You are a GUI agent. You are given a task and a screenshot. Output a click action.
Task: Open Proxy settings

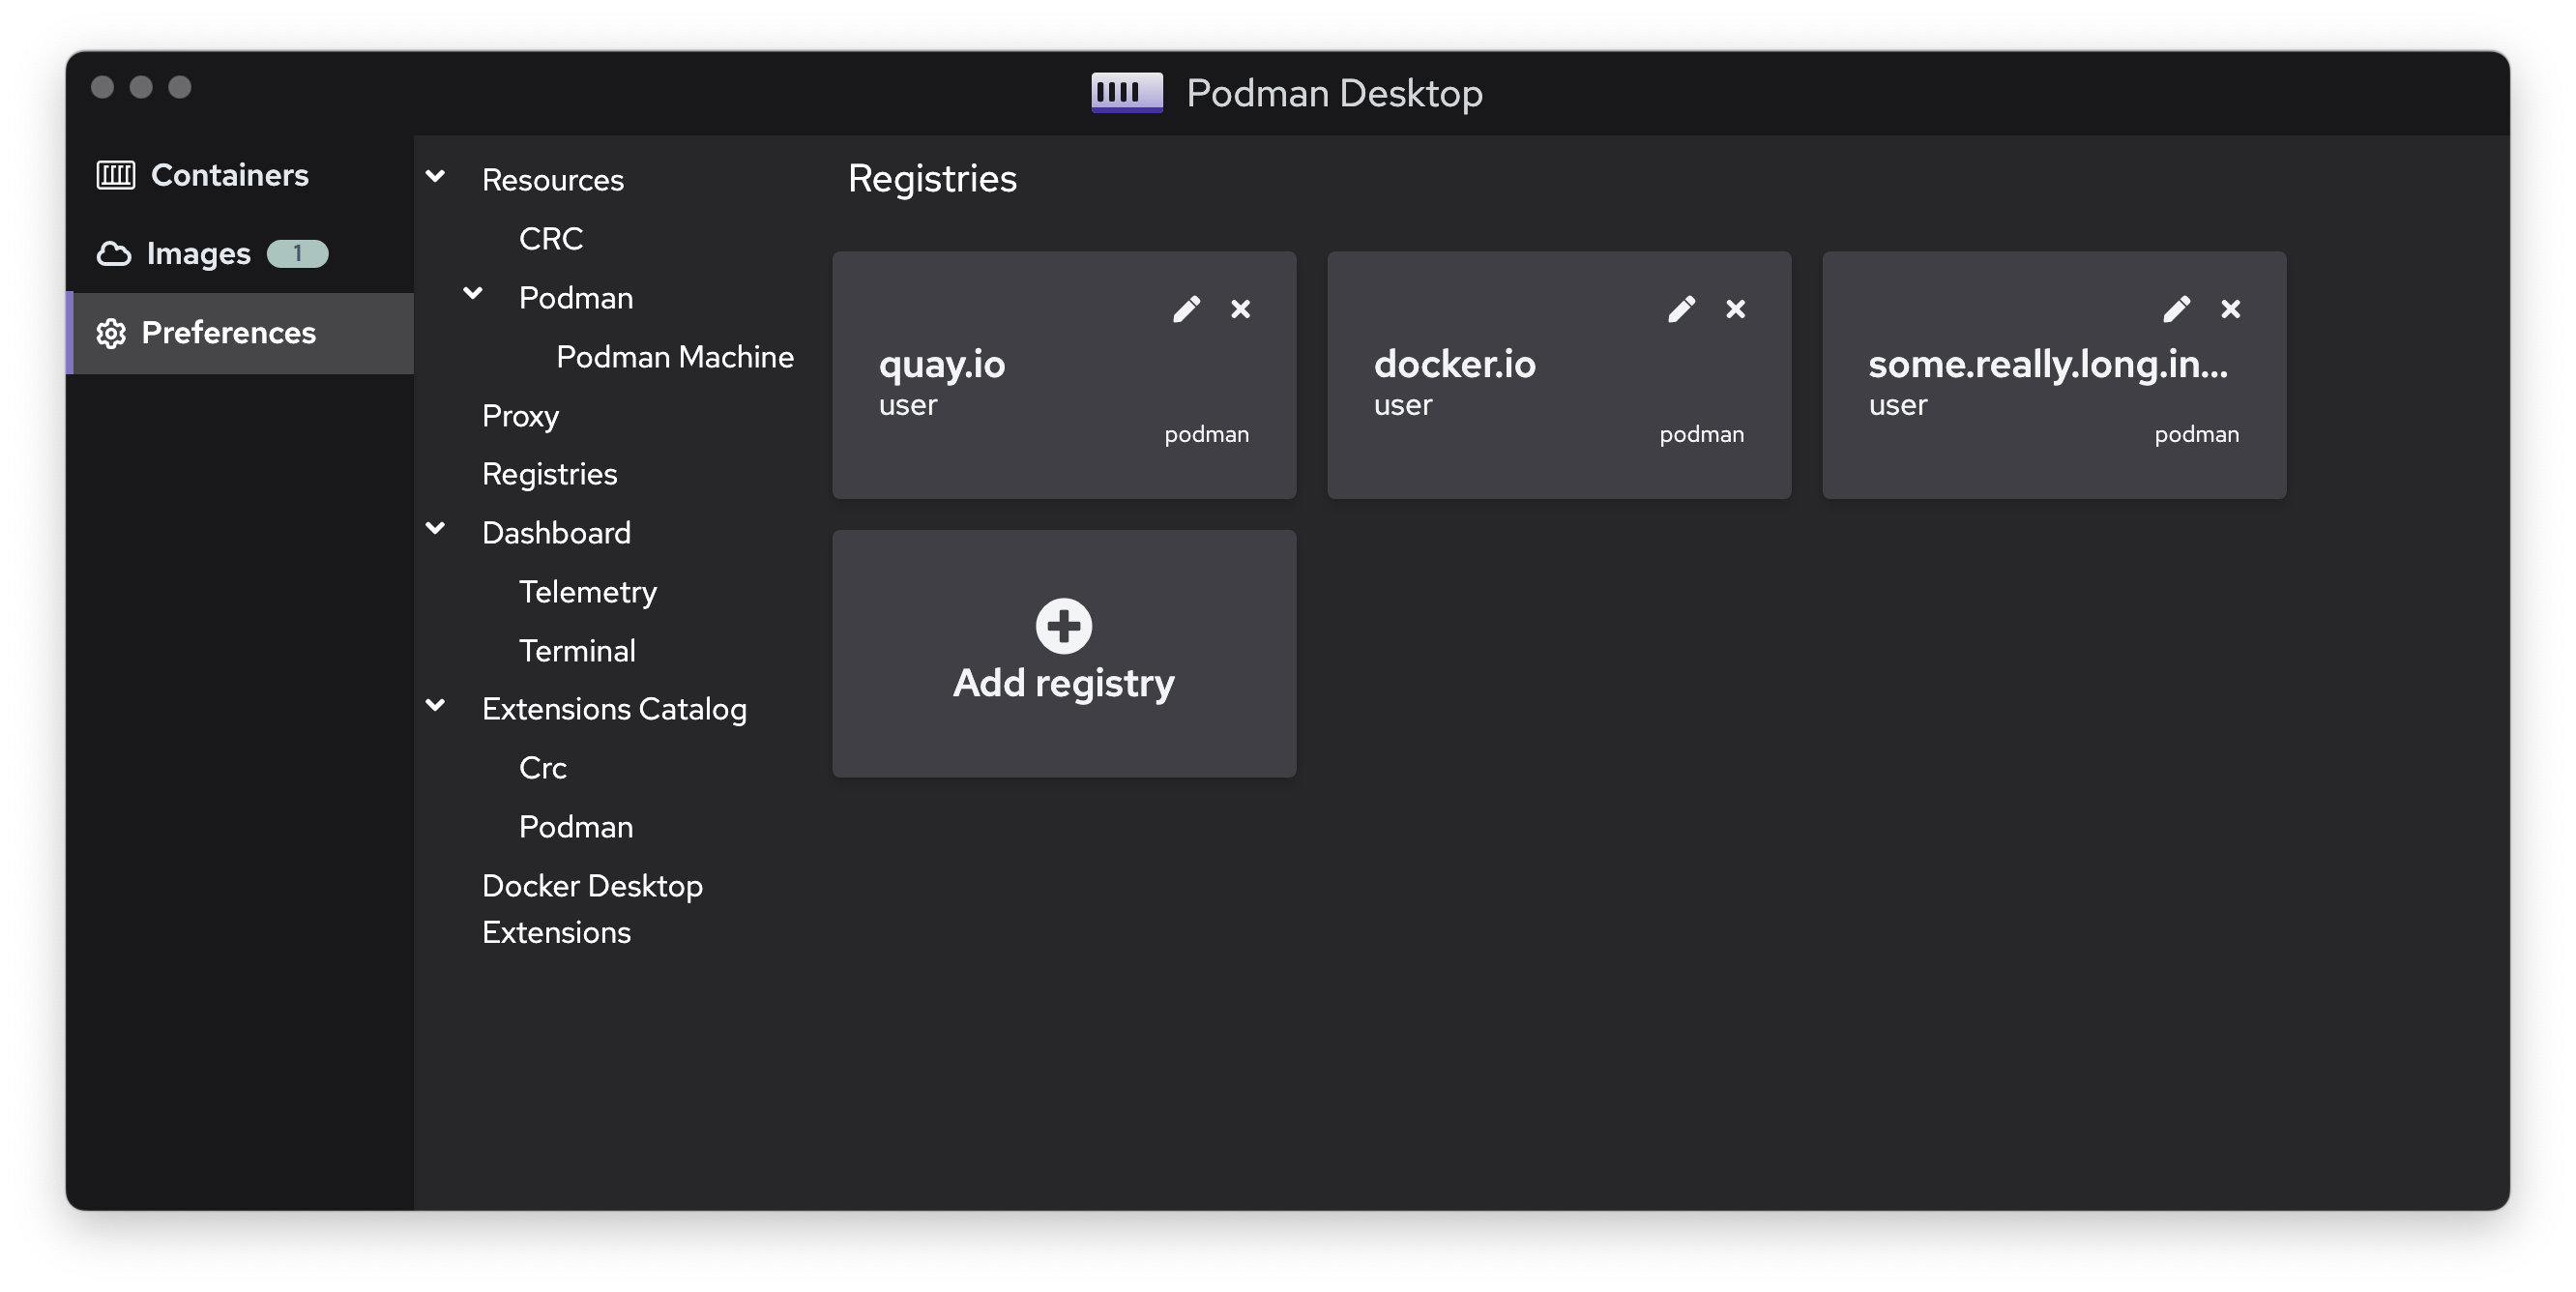(x=520, y=415)
